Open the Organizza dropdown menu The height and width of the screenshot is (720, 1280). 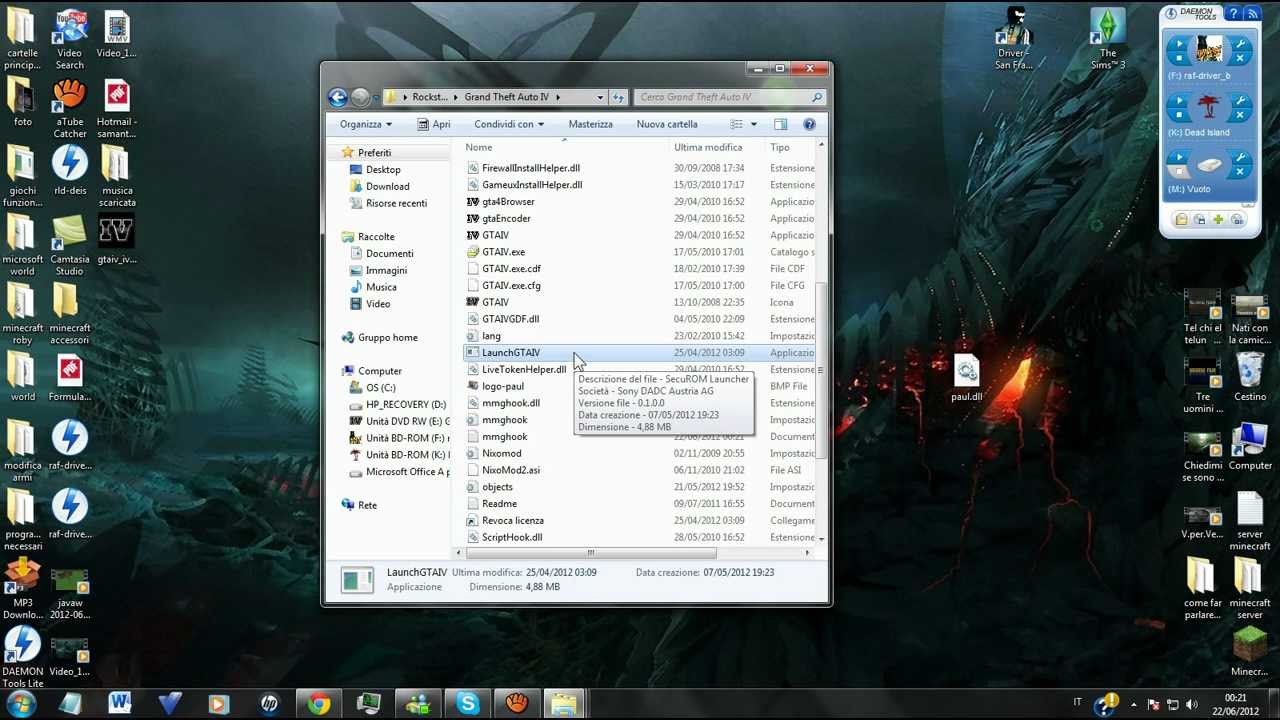(366, 124)
